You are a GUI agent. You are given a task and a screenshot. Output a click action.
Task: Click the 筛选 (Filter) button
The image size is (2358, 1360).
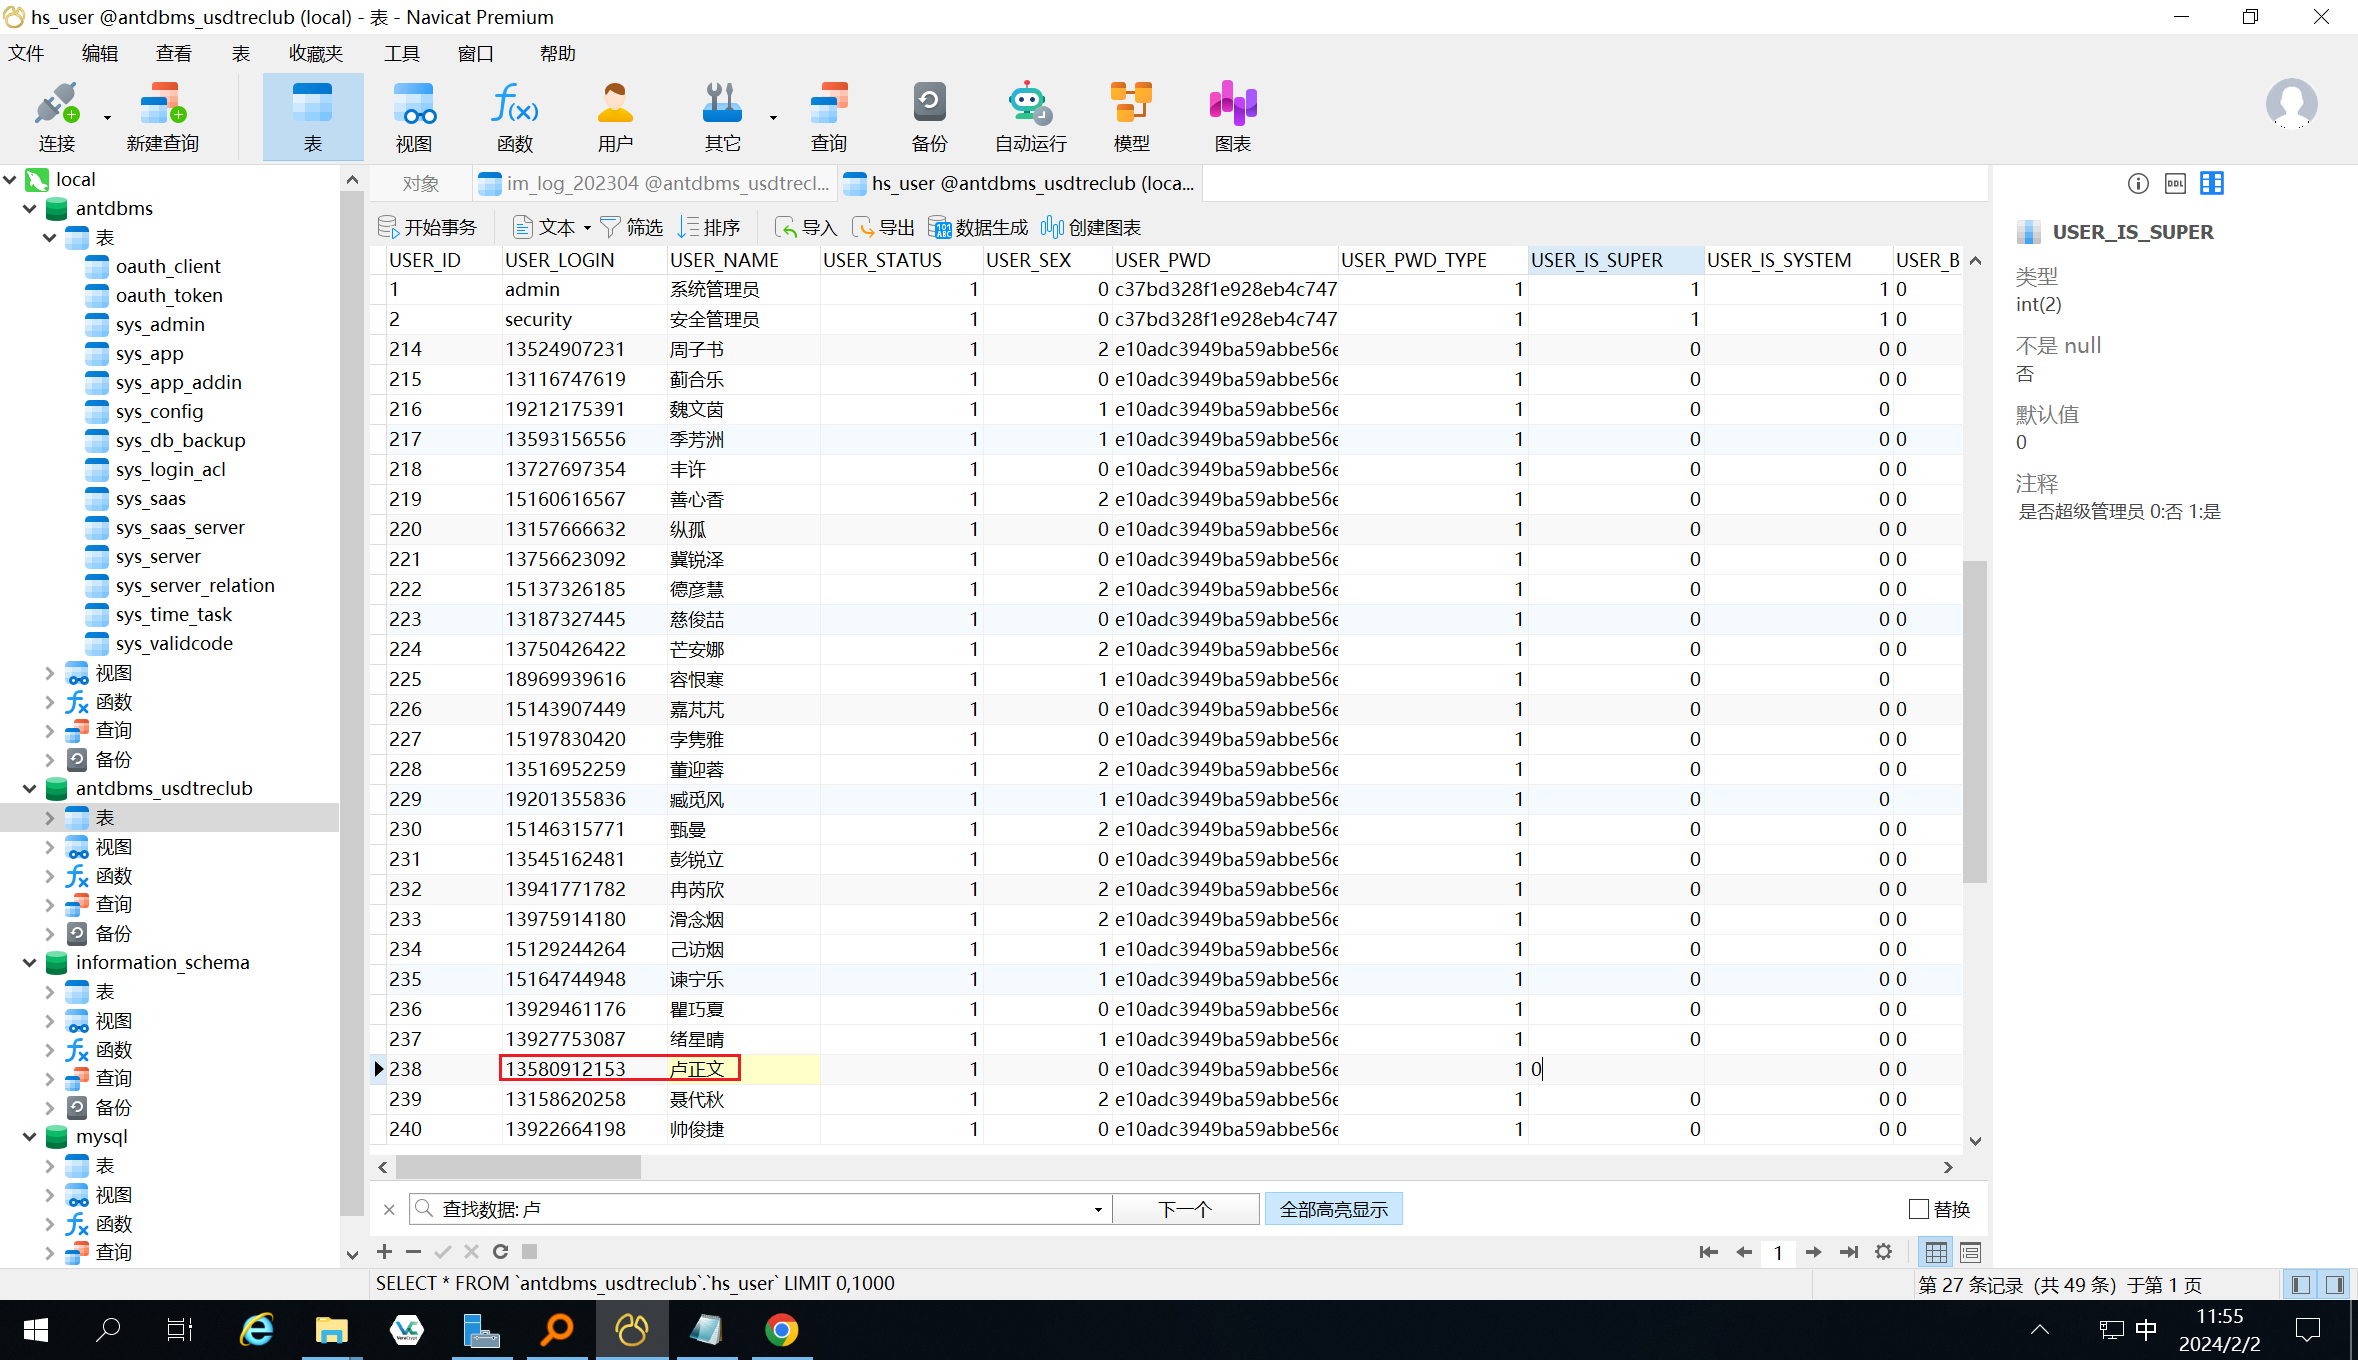[632, 227]
